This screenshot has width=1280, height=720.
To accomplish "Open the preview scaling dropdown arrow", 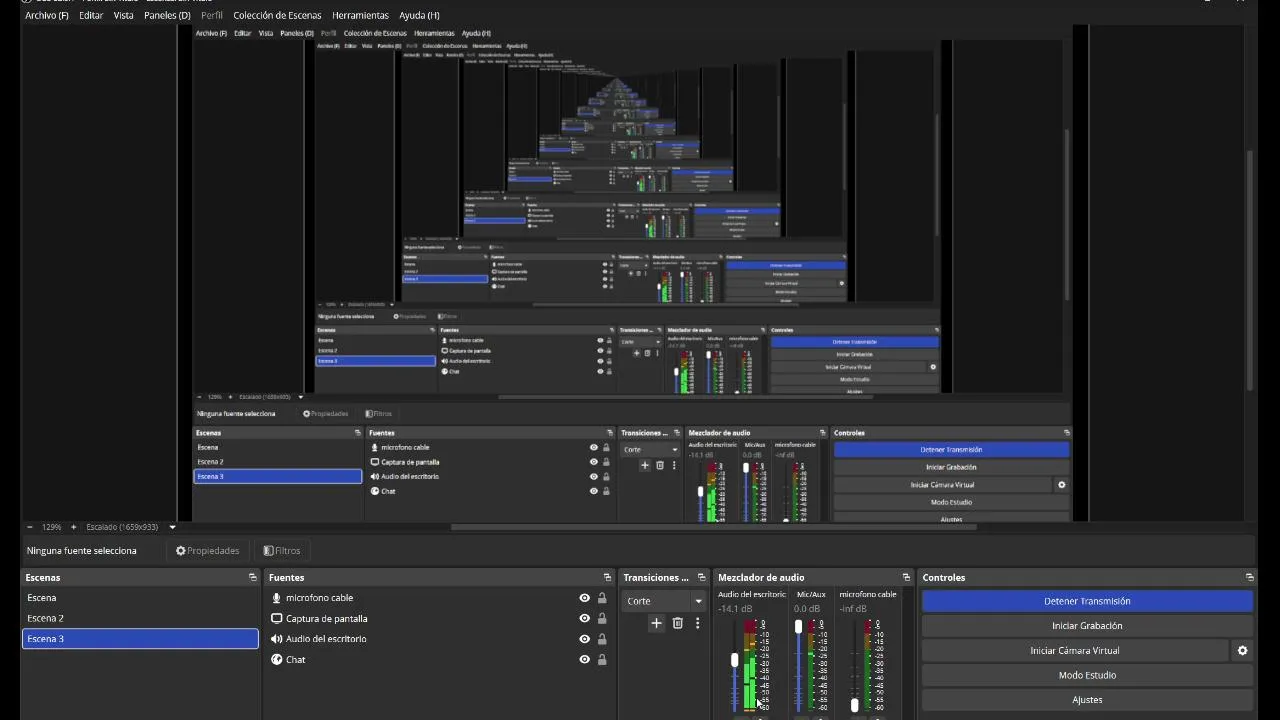I will (172, 527).
